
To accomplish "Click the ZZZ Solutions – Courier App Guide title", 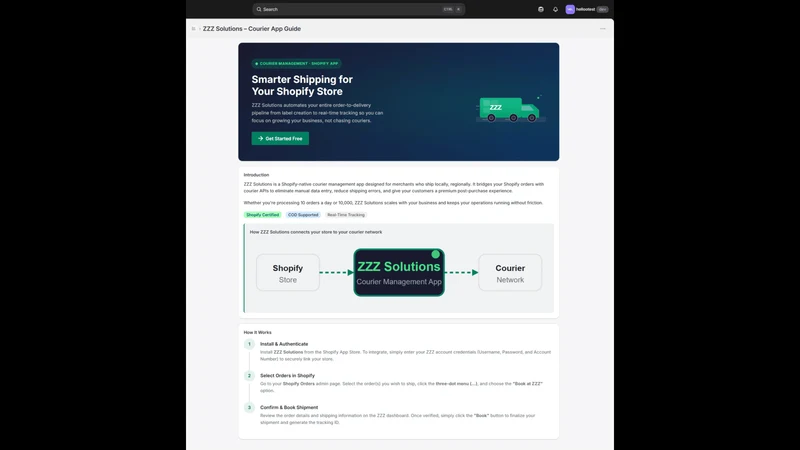I will [252, 29].
